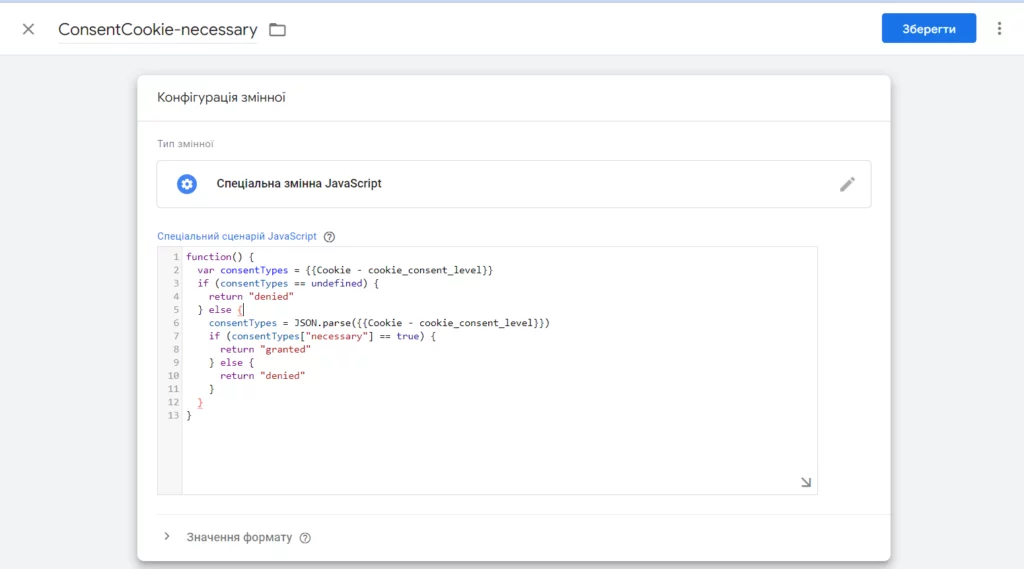Viewport: 1024px width, 569px height.
Task: Grab the code editor resize handle arrow
Action: tap(806, 482)
